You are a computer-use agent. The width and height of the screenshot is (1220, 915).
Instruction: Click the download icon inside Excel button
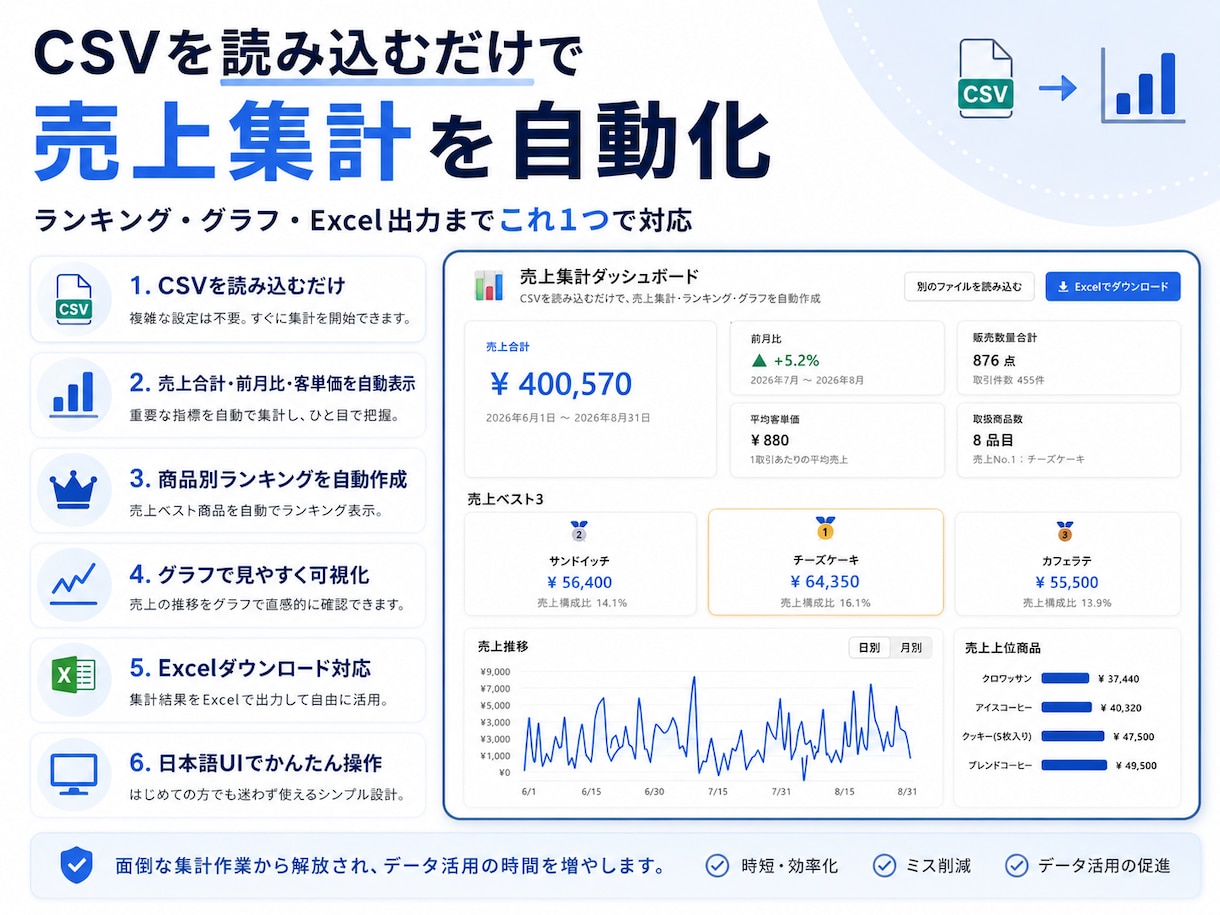click(1063, 286)
